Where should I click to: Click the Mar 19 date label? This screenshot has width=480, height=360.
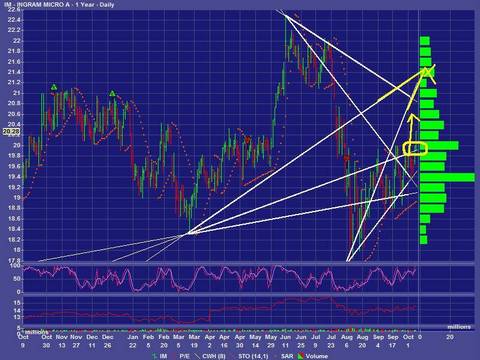(194, 341)
